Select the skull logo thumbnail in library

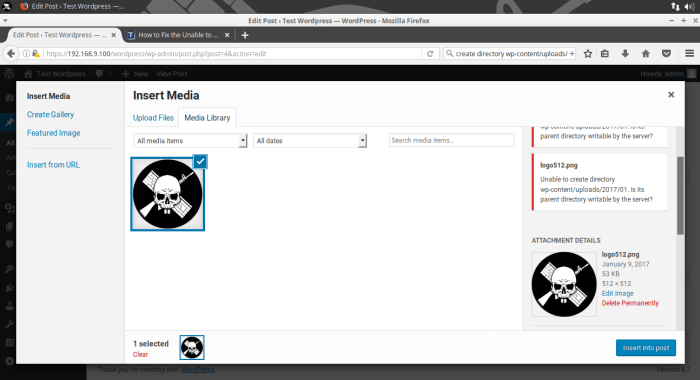(x=167, y=194)
